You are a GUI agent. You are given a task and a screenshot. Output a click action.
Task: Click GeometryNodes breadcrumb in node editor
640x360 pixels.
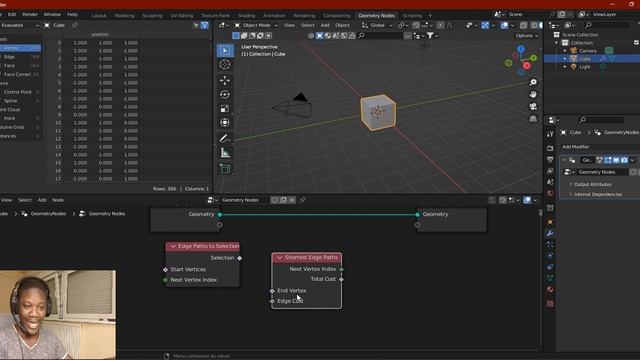[48, 213]
